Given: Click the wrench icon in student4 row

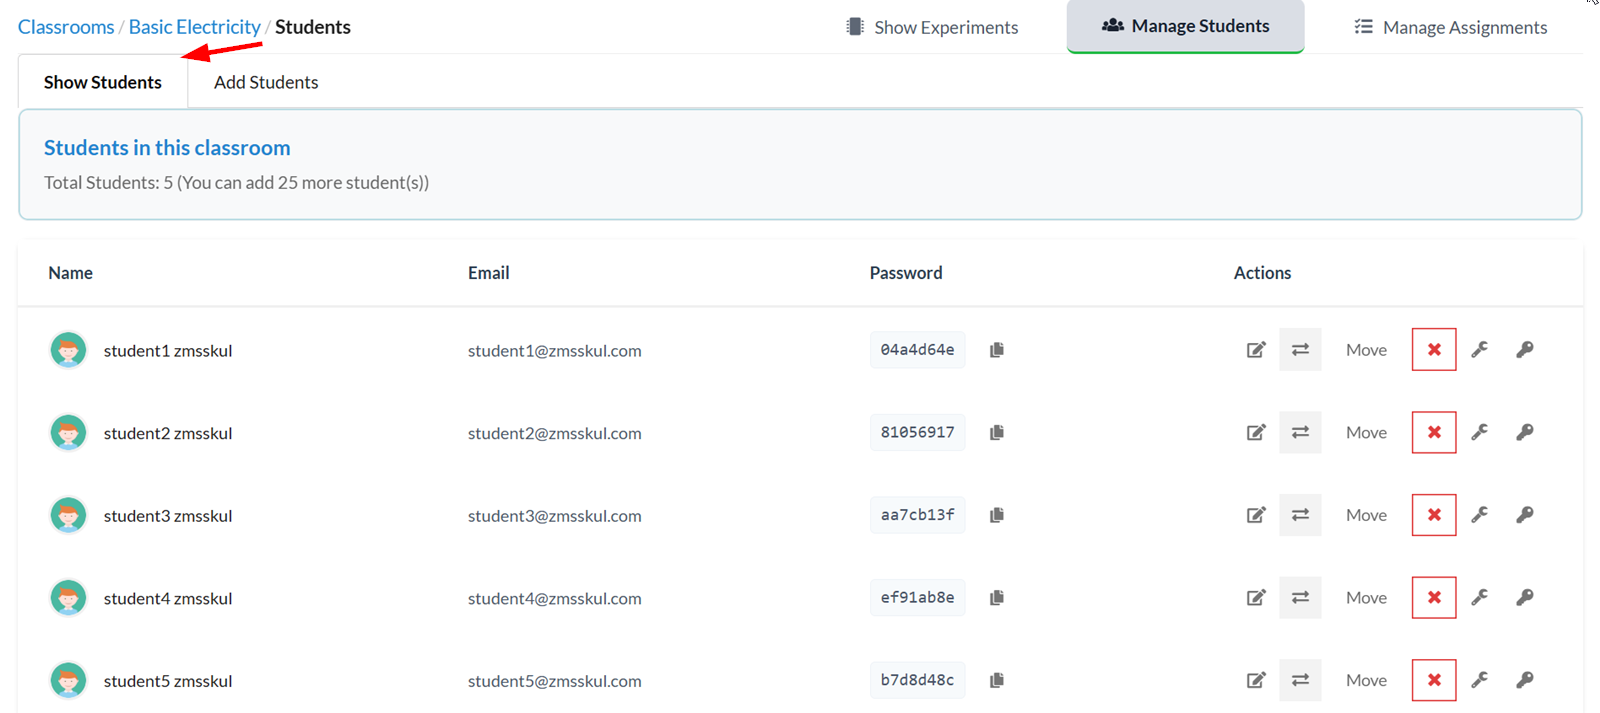Looking at the screenshot, I should pyautogui.click(x=1480, y=598).
